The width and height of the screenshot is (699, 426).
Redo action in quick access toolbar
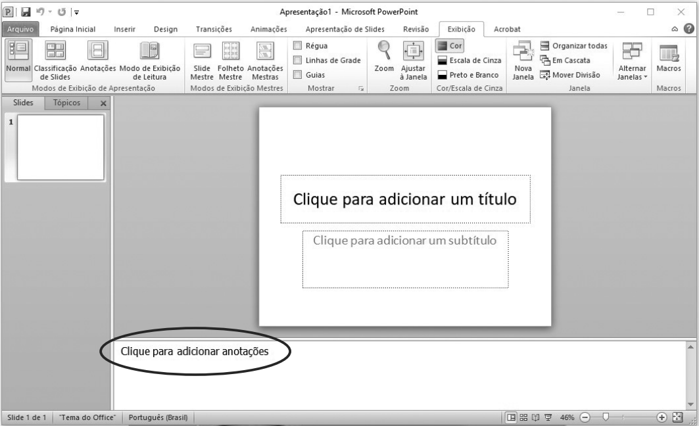62,12
